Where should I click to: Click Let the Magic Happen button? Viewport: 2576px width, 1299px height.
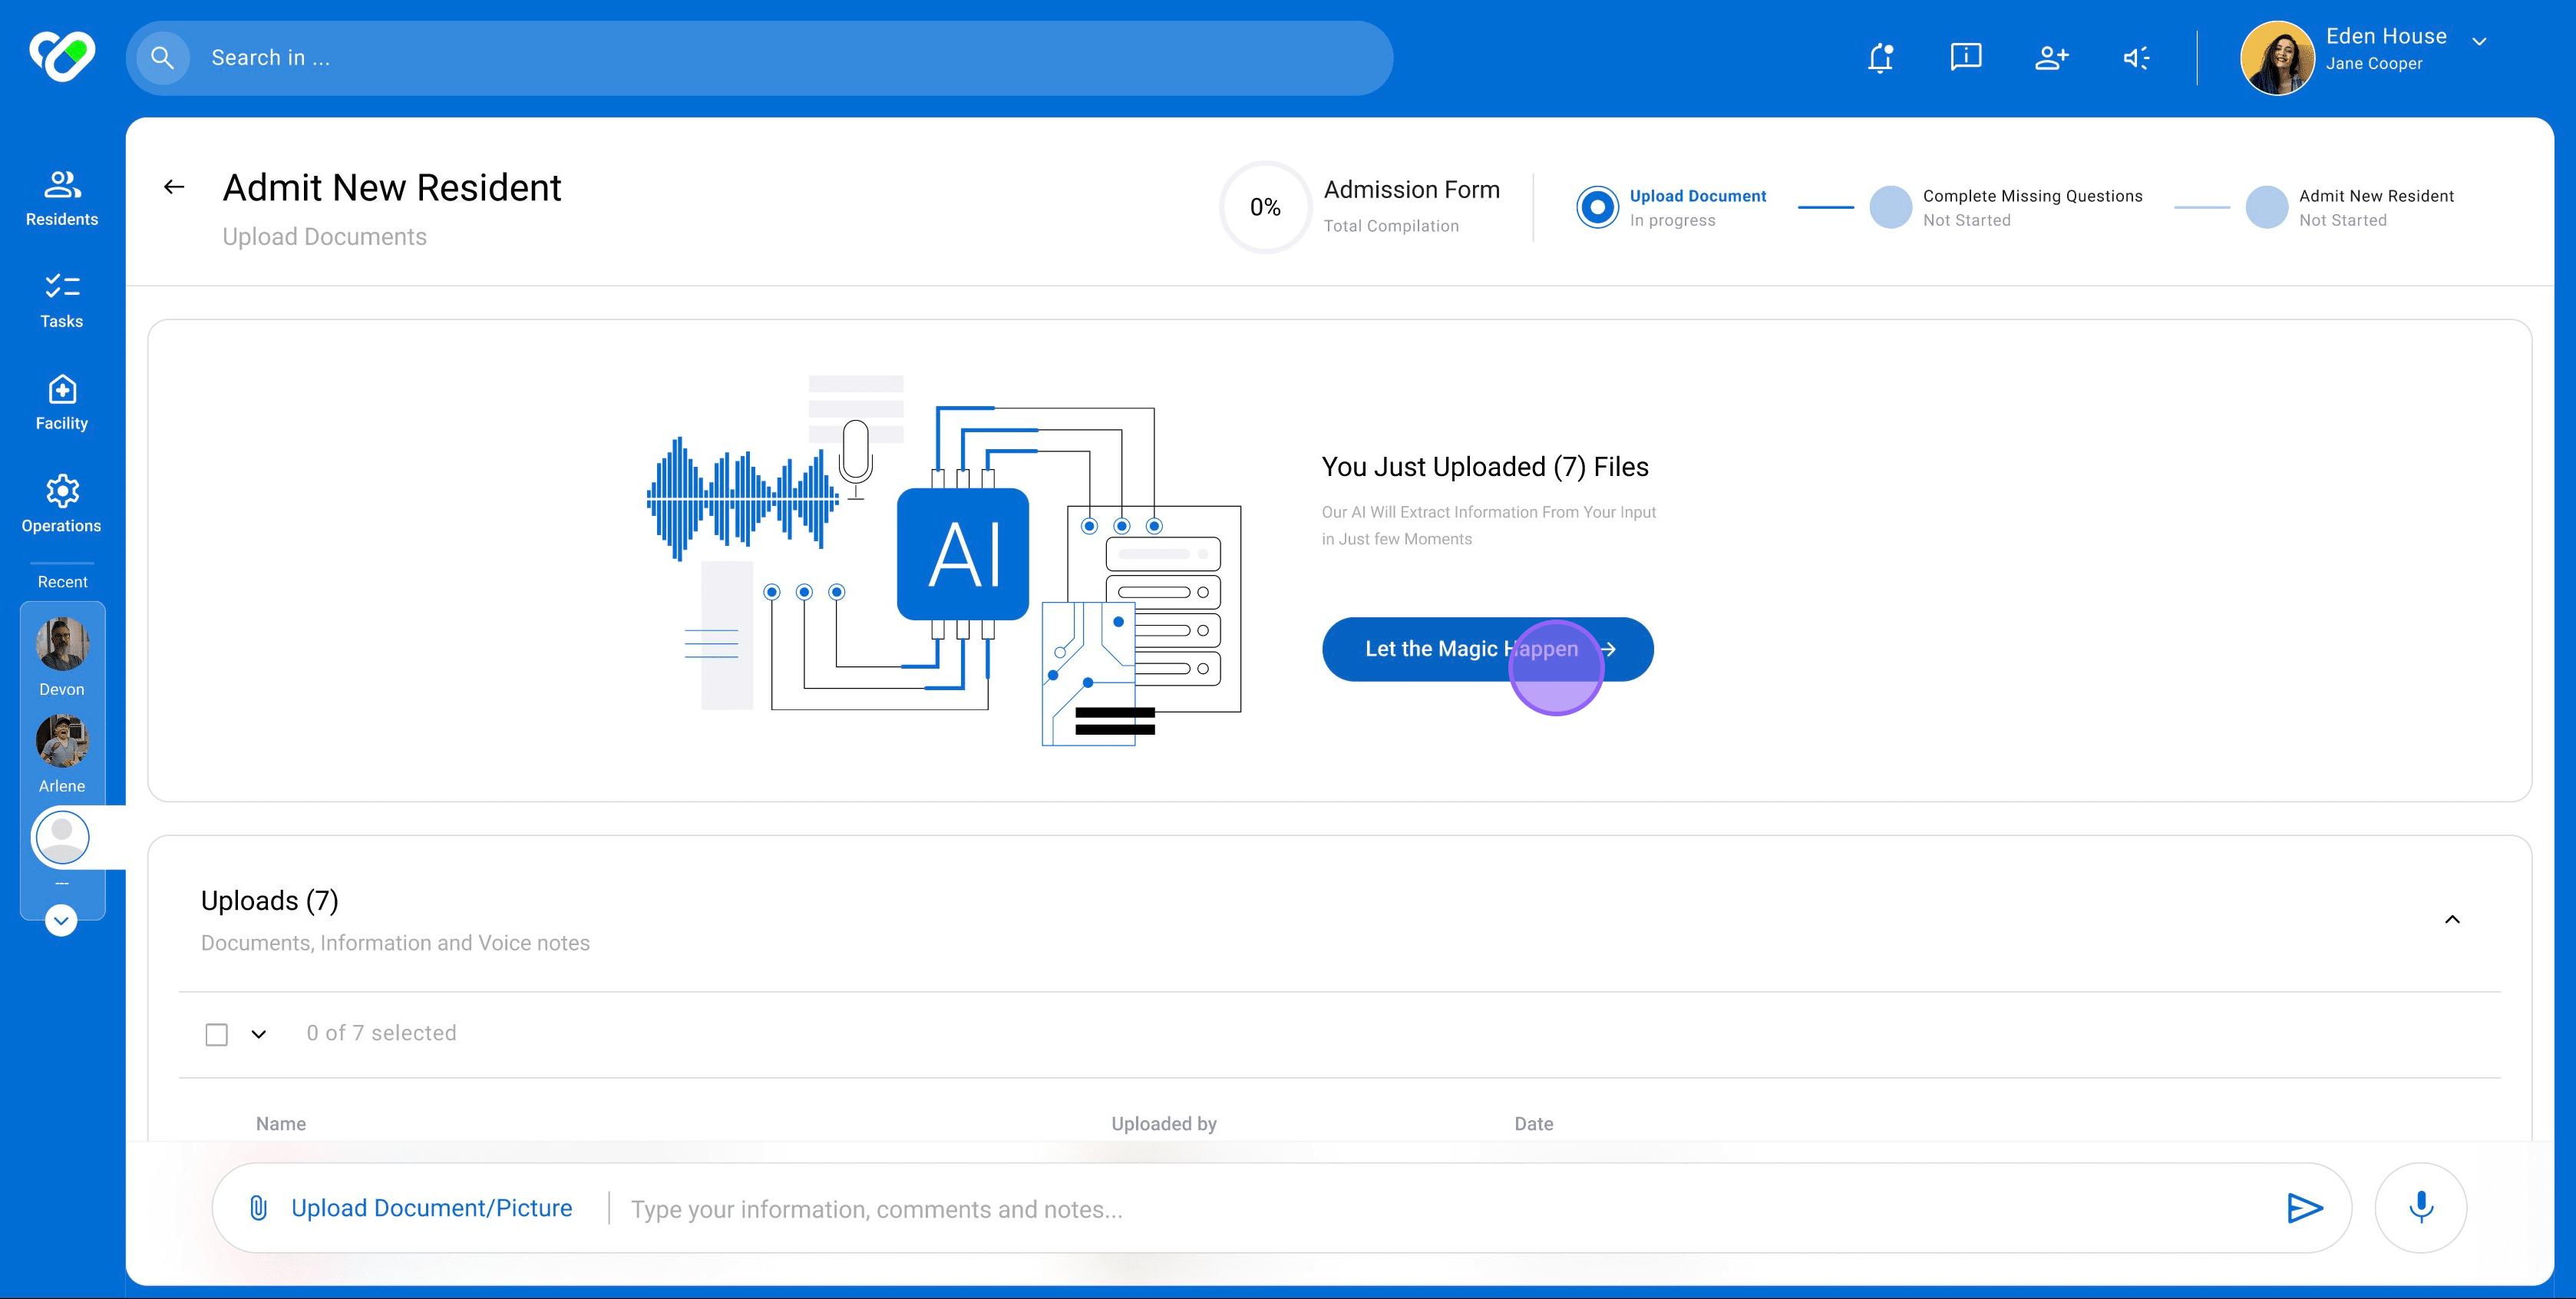(1487, 649)
